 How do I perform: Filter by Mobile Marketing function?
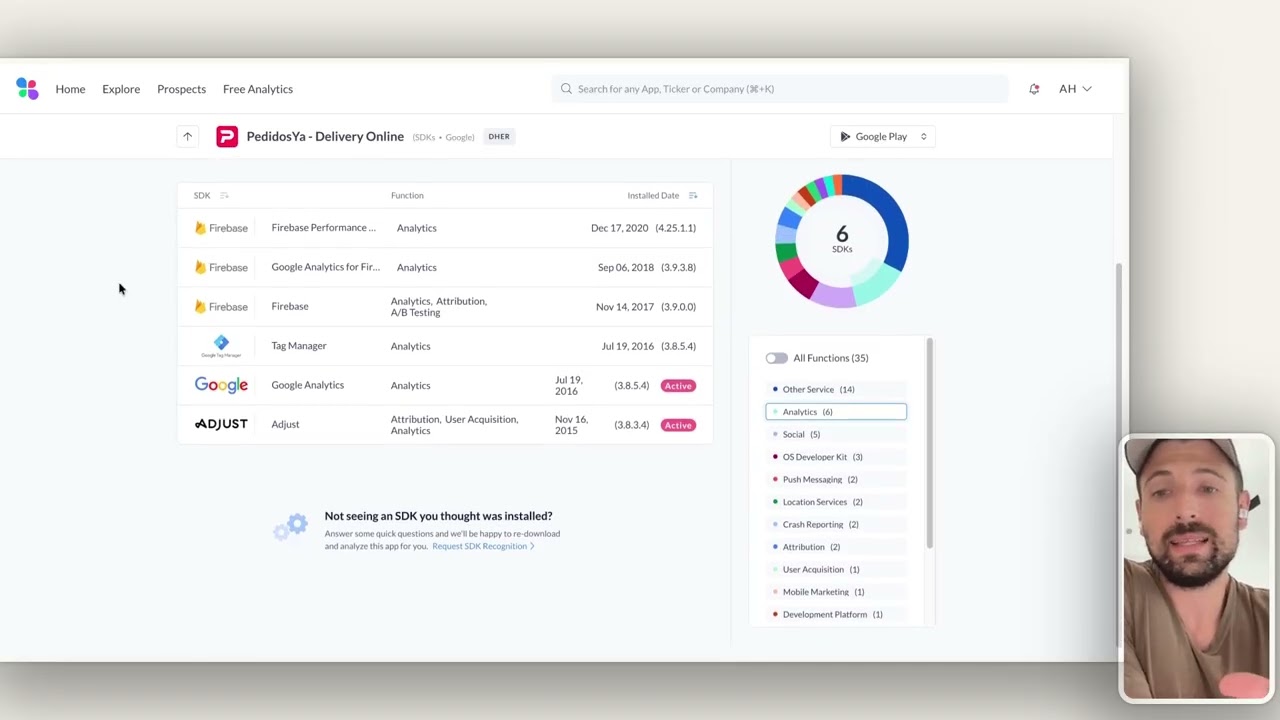[x=836, y=592]
